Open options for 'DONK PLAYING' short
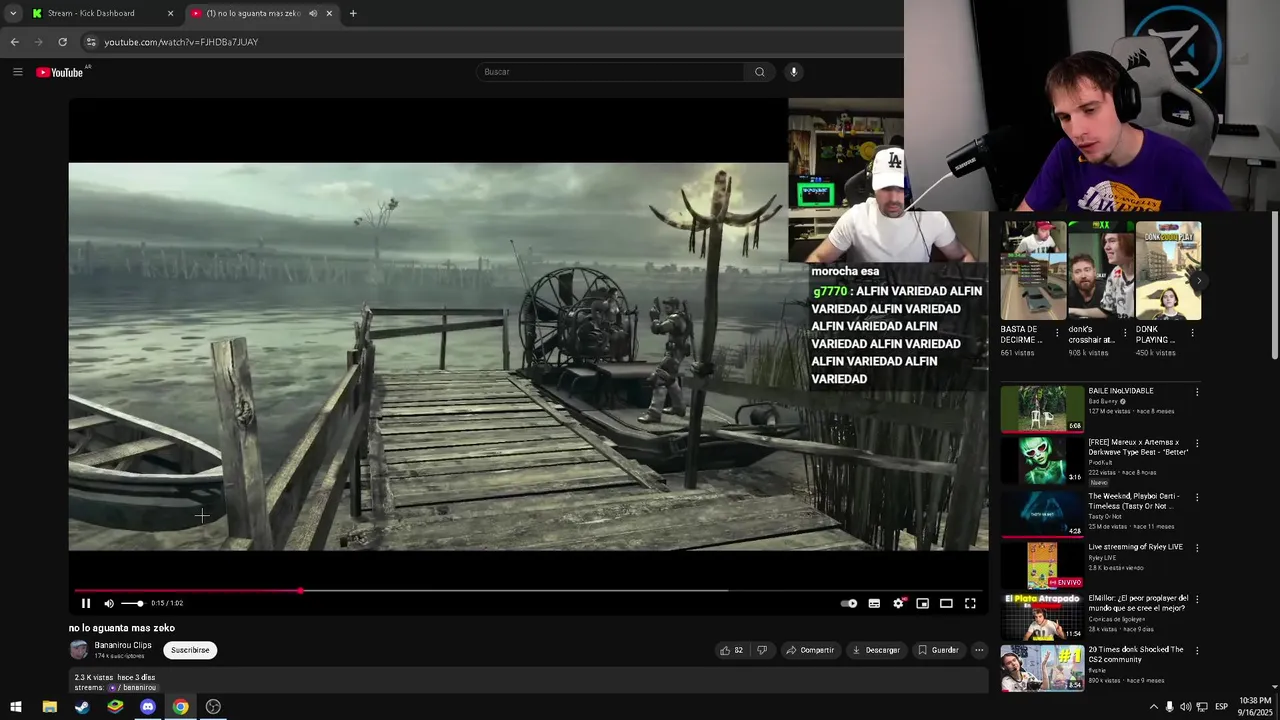Screen dimensions: 1280x720 pos(1192,333)
